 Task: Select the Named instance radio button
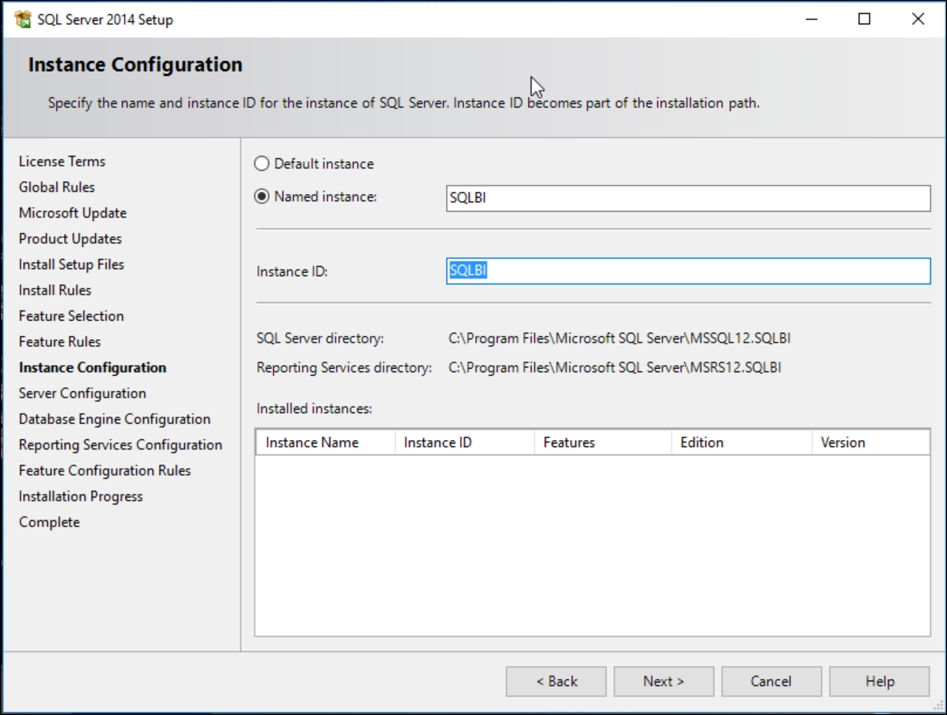pos(262,196)
